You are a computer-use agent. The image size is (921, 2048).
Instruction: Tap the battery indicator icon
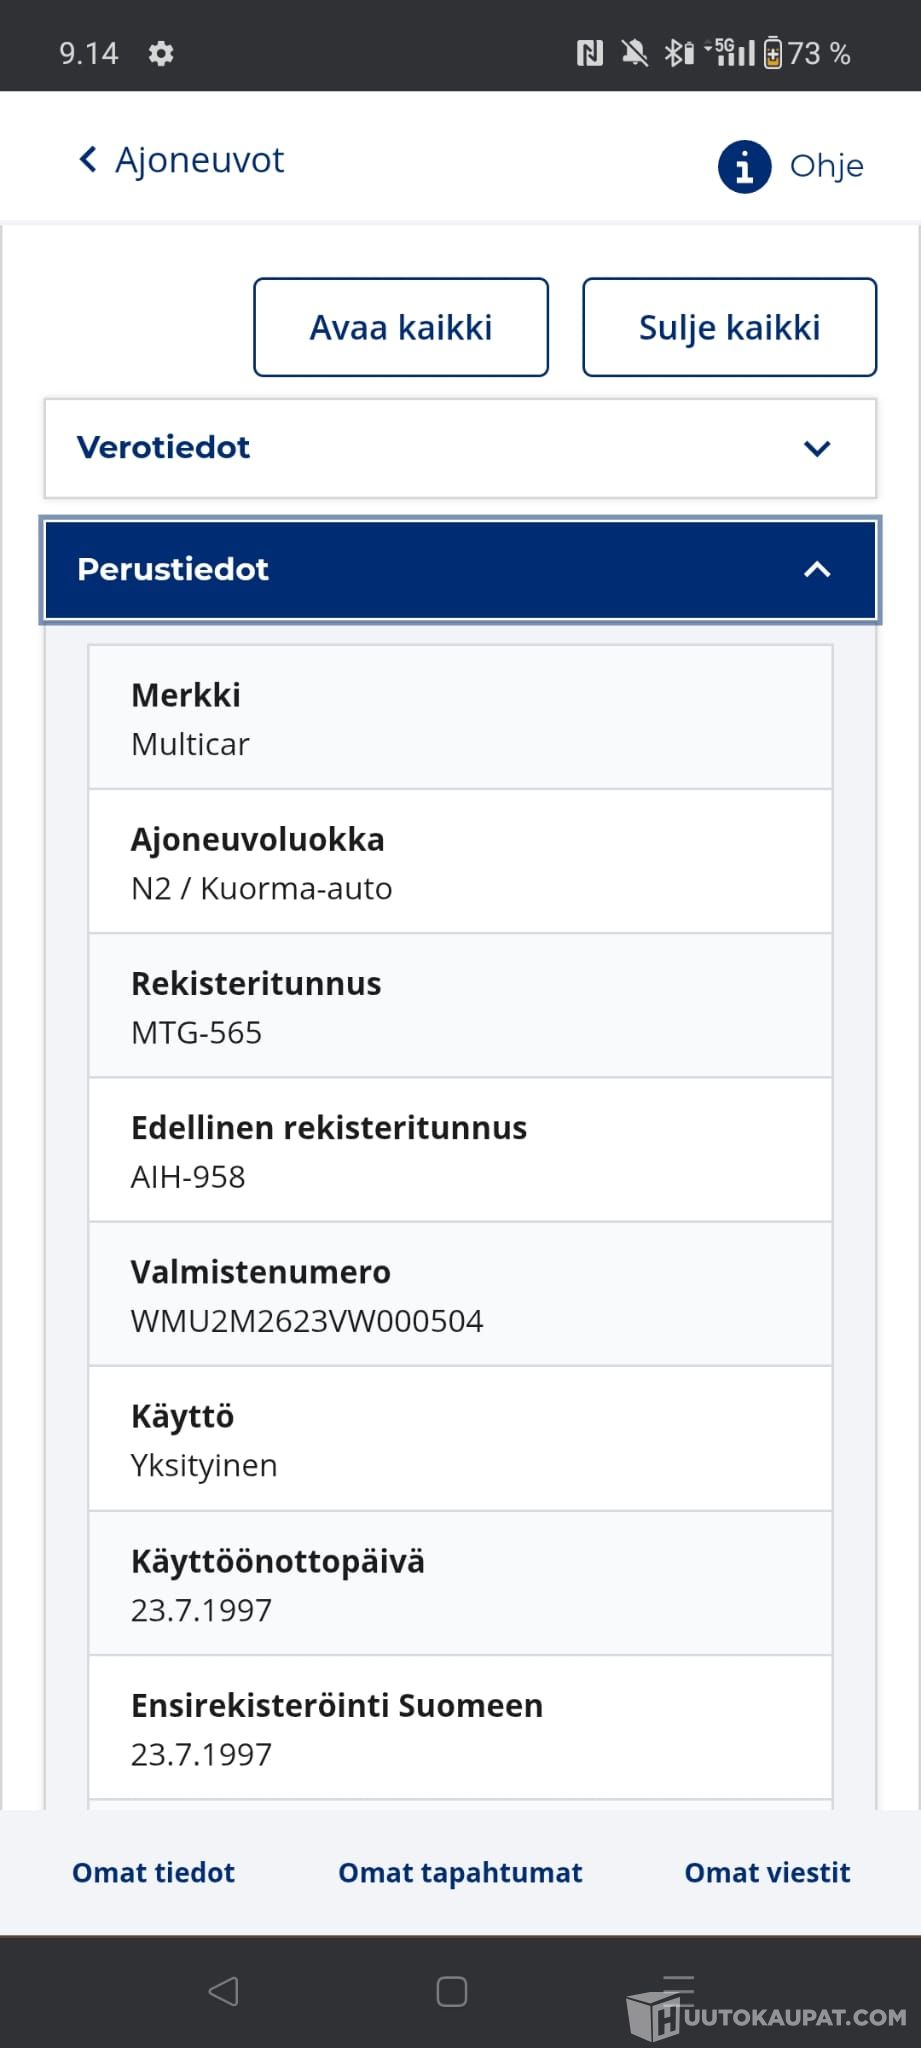pos(773,53)
